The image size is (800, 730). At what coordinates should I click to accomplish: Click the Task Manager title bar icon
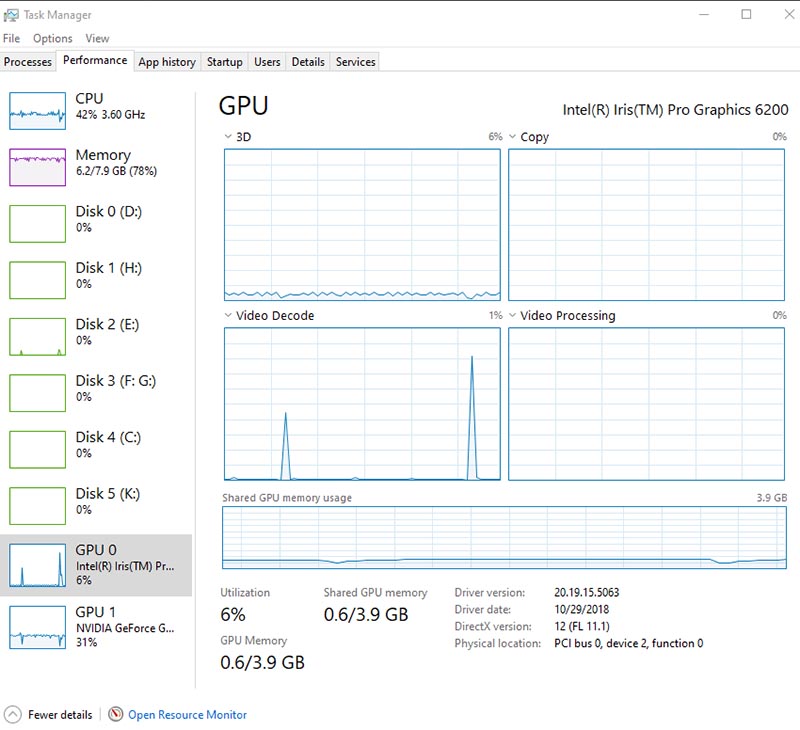[x=11, y=15]
